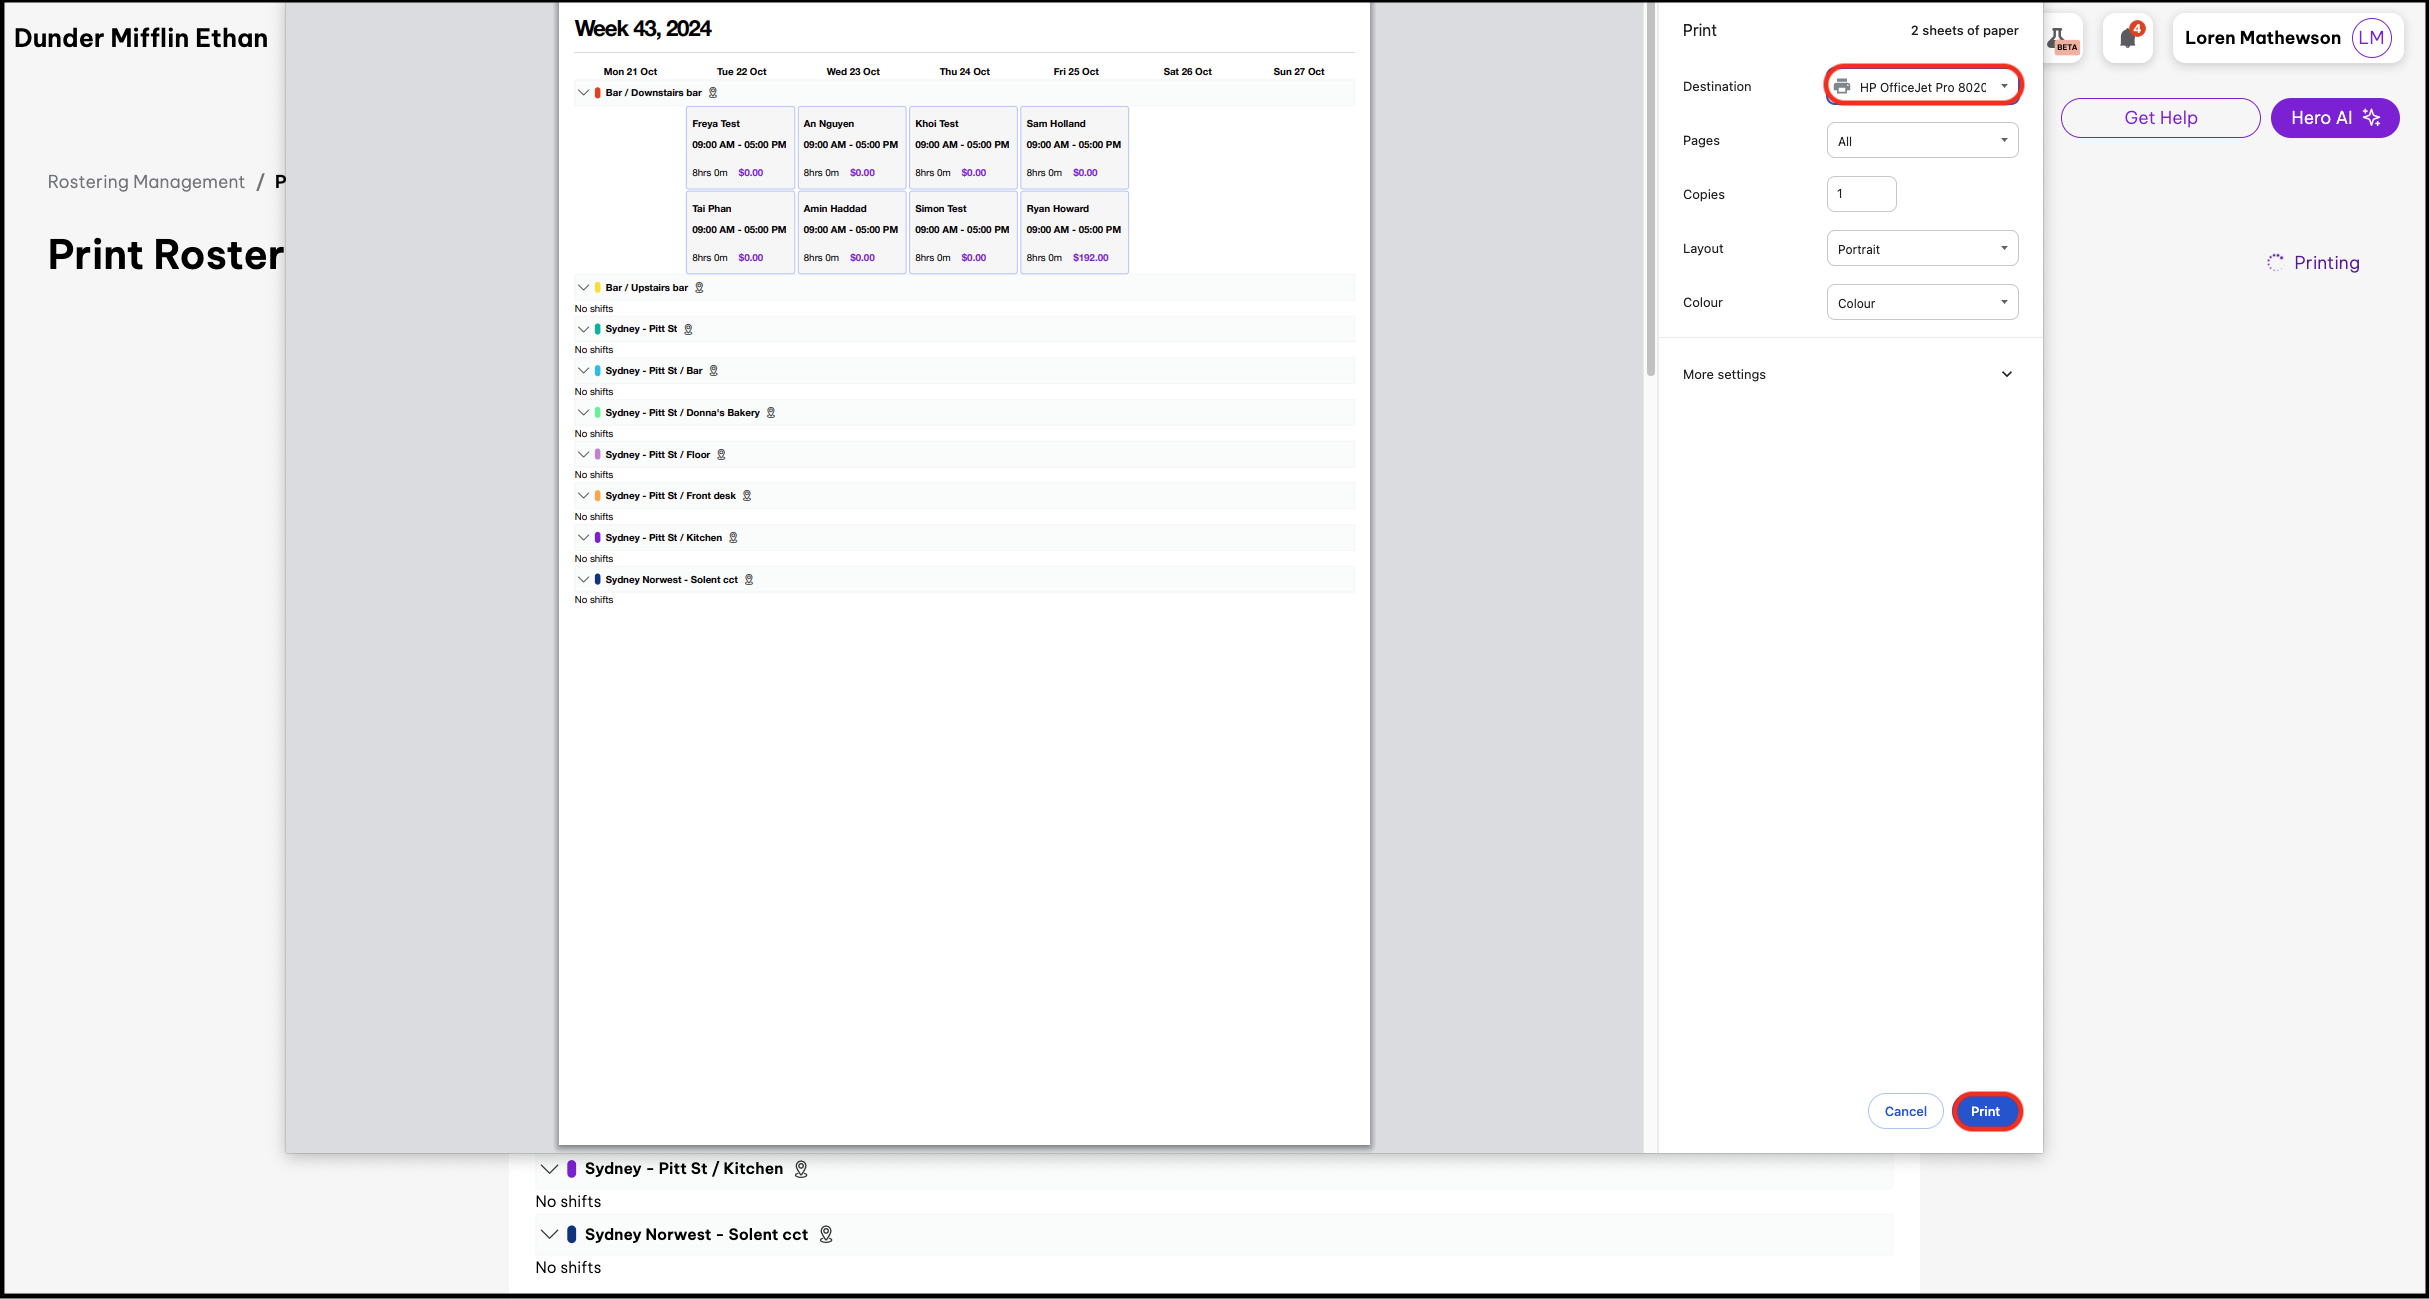
Task: Click location pin beside Sydney - Pitt St / Kitchen
Action: 801,1169
